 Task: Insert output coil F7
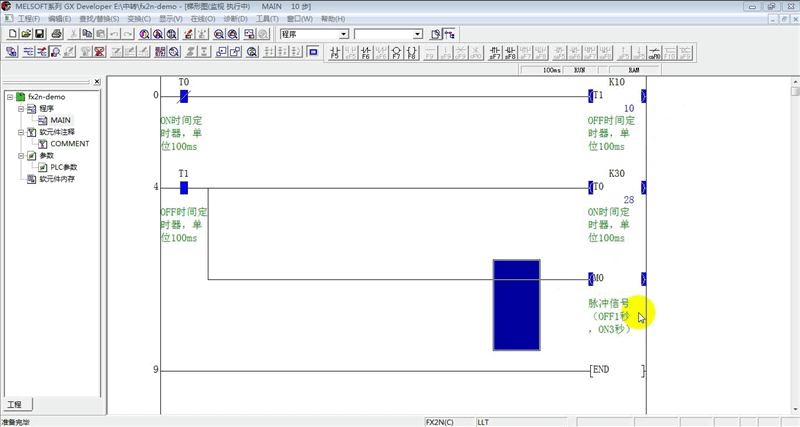(x=396, y=52)
